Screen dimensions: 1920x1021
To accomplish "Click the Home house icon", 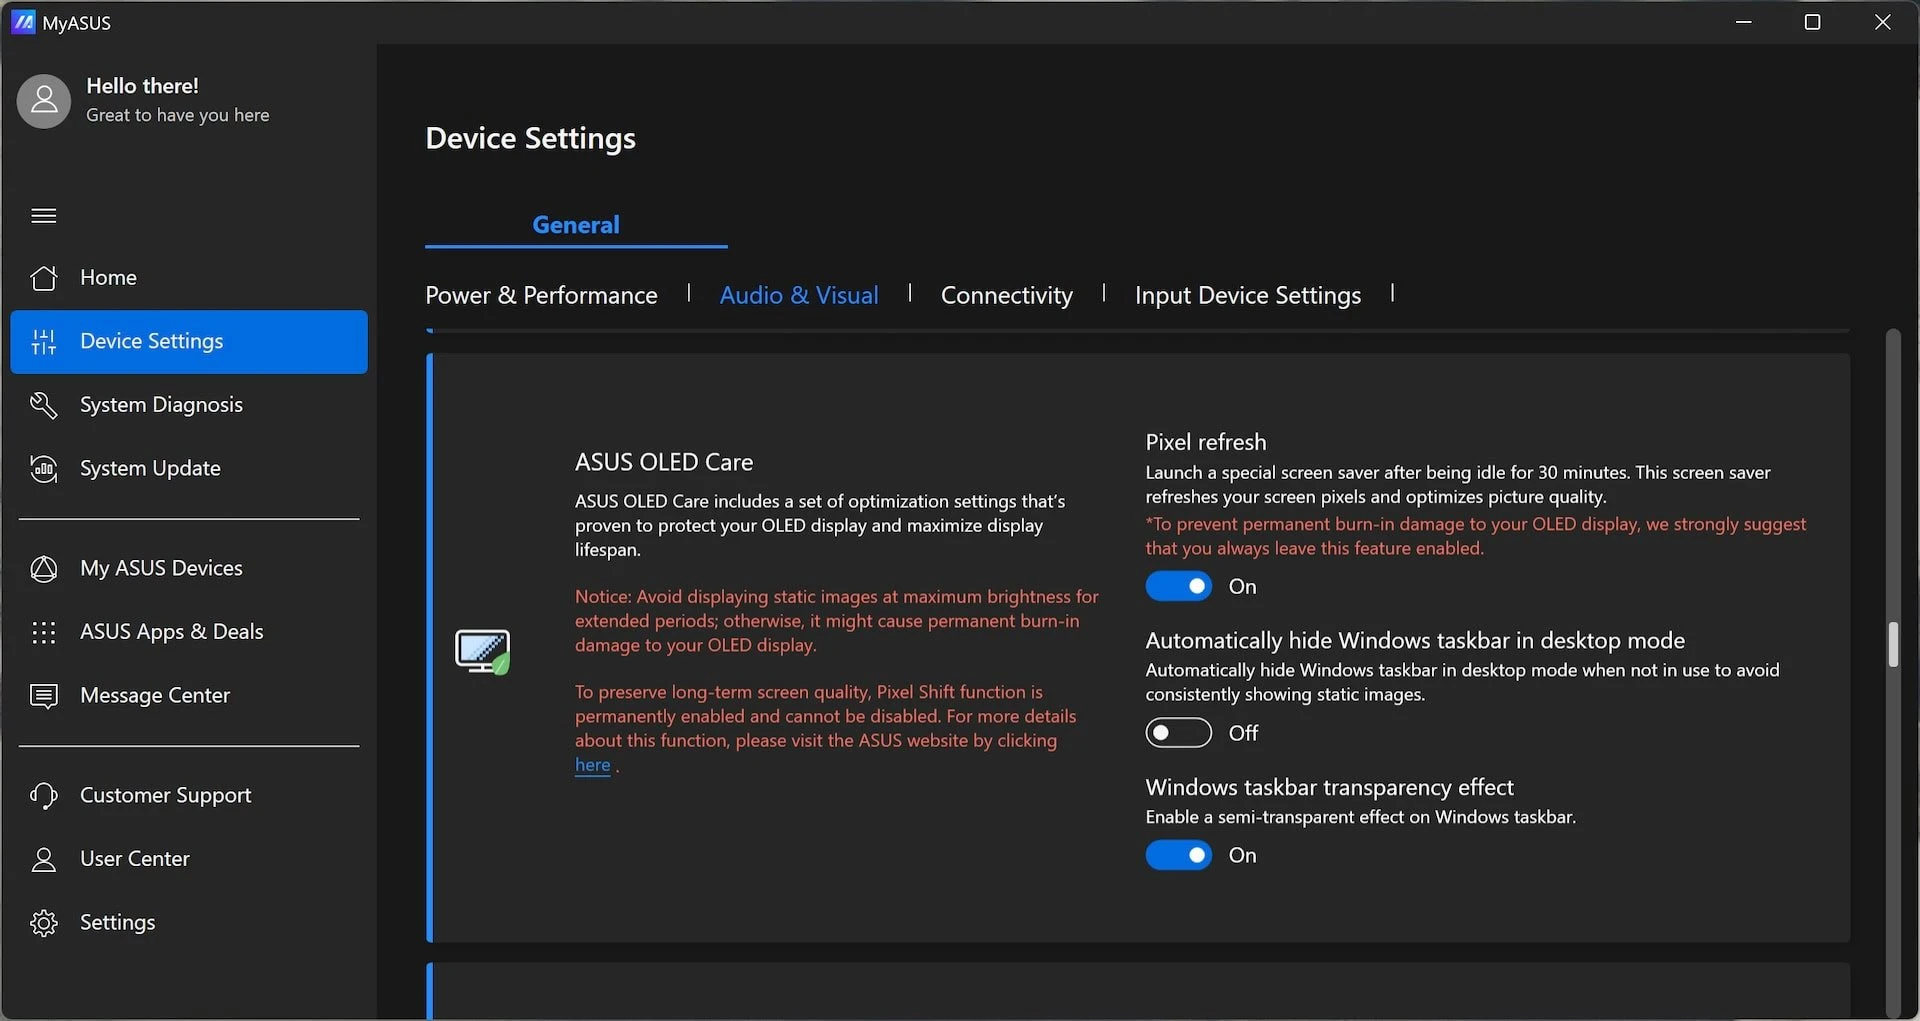I will tap(44, 277).
